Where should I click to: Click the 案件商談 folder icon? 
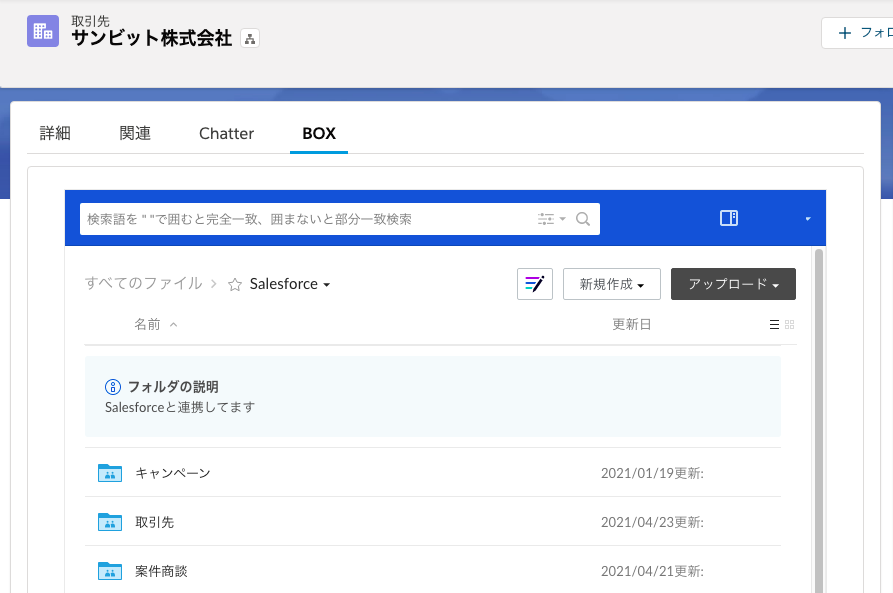point(110,571)
